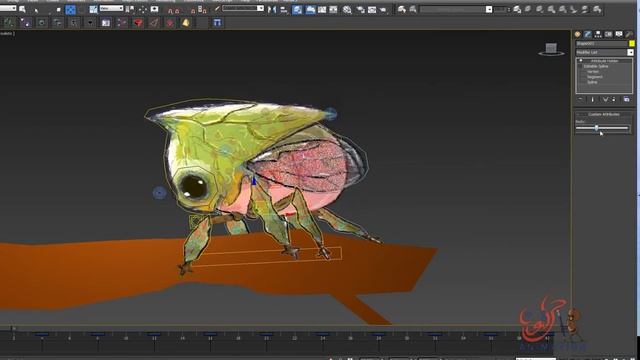
Task: Select Segment sub-object level
Action: point(594,77)
